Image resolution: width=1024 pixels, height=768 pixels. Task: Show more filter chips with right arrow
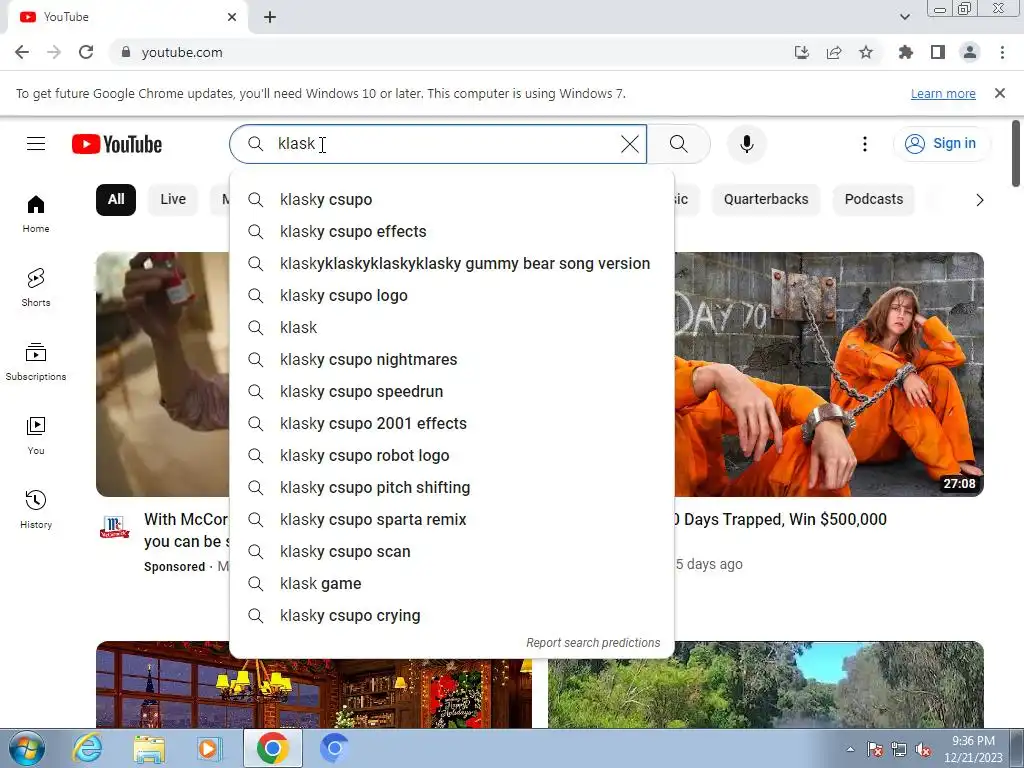[x=979, y=200]
